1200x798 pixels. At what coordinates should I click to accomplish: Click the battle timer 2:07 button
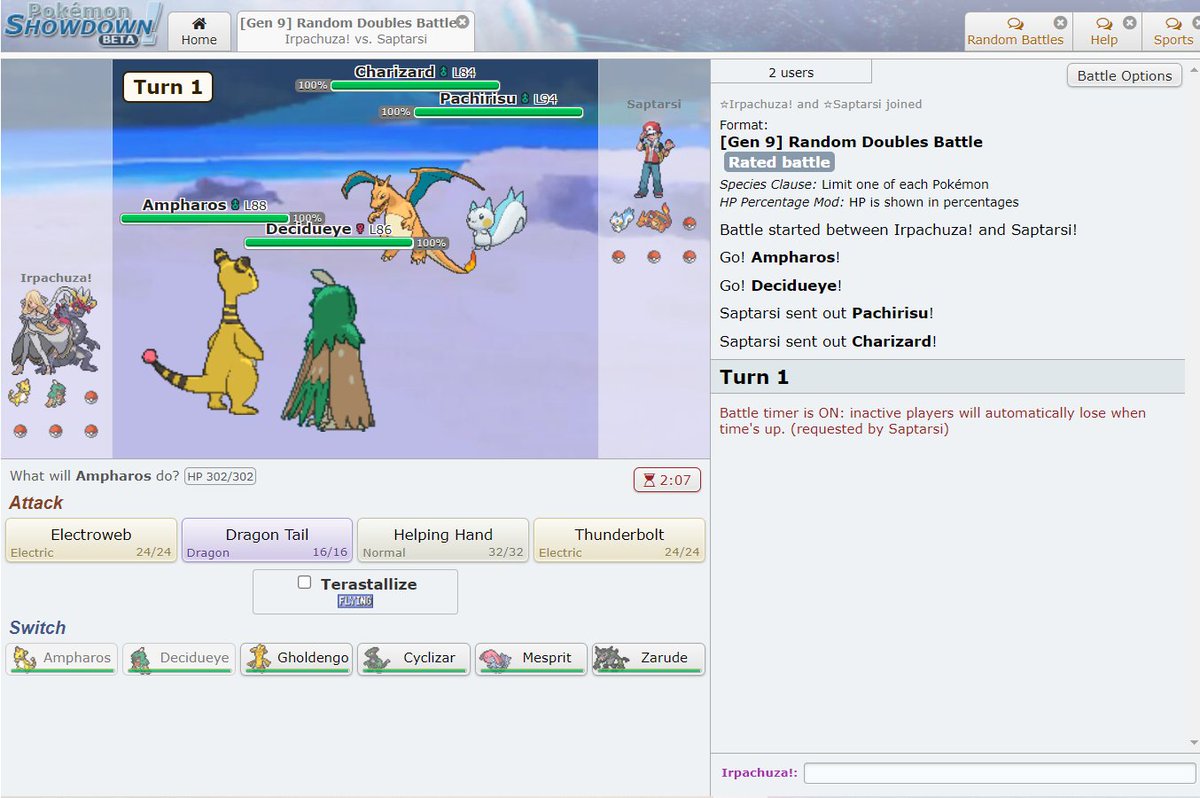click(667, 480)
